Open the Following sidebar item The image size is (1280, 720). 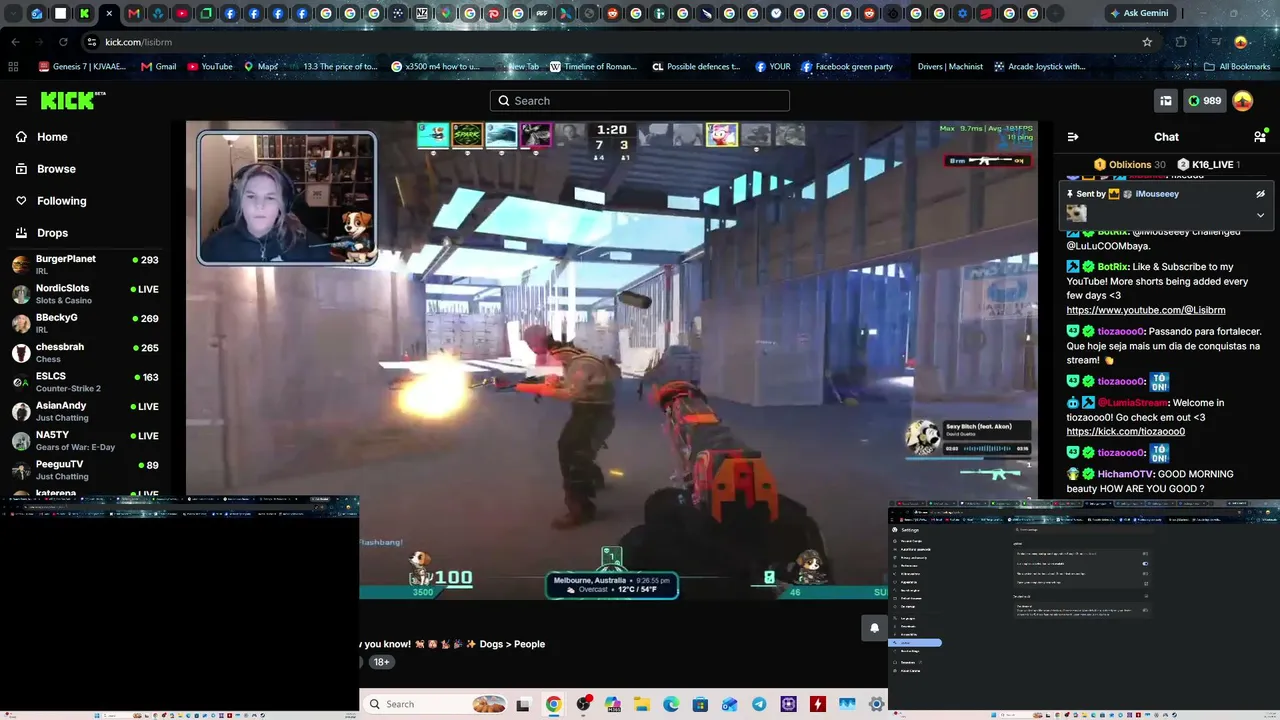click(x=61, y=201)
